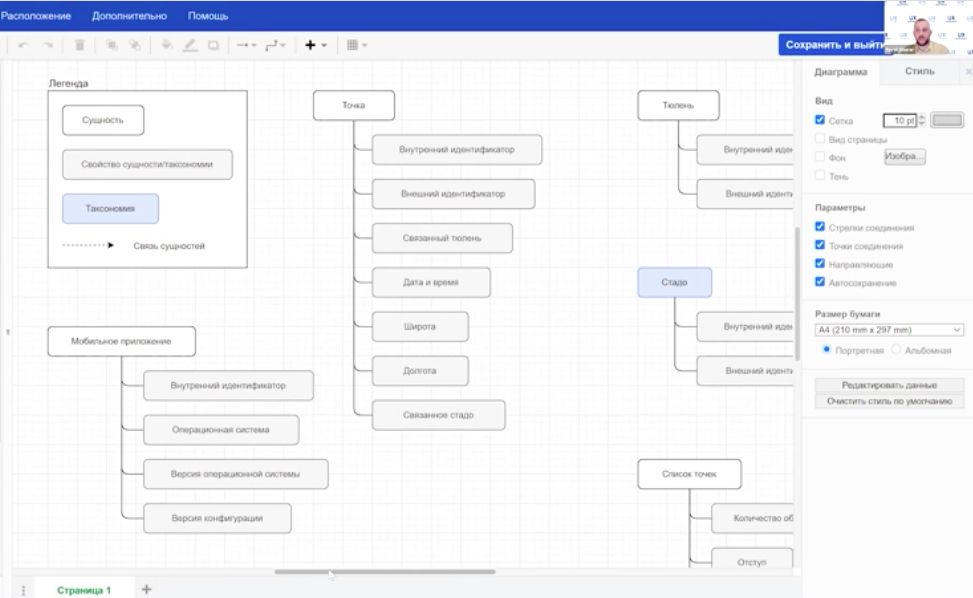Image resolution: width=973 pixels, height=598 pixels.
Task: Toggle the Сетка checkbox
Action: [x=820, y=120]
